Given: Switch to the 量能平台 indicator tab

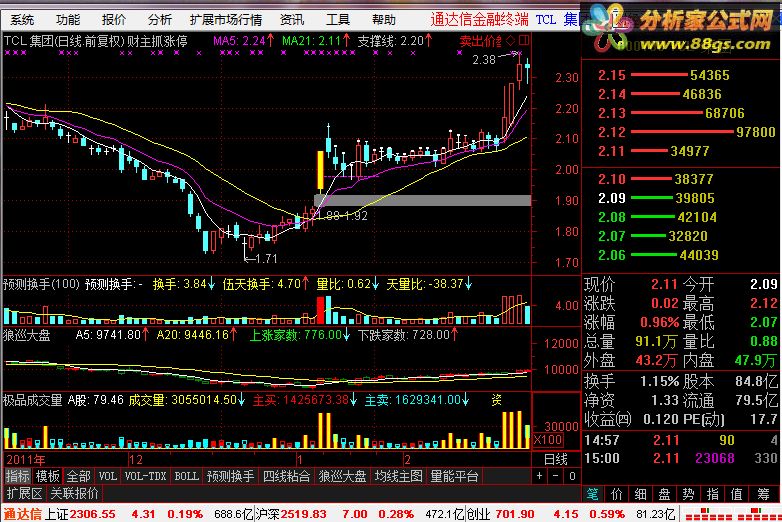Looking at the screenshot, I should click(x=454, y=477).
